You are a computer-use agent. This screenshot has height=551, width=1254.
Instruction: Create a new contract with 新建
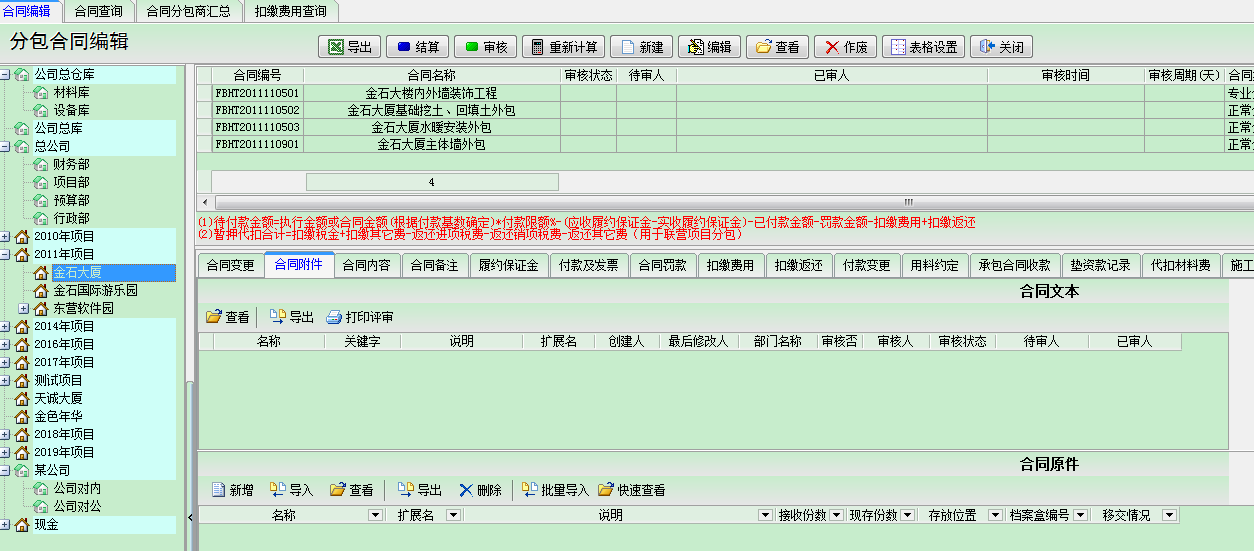coord(641,47)
